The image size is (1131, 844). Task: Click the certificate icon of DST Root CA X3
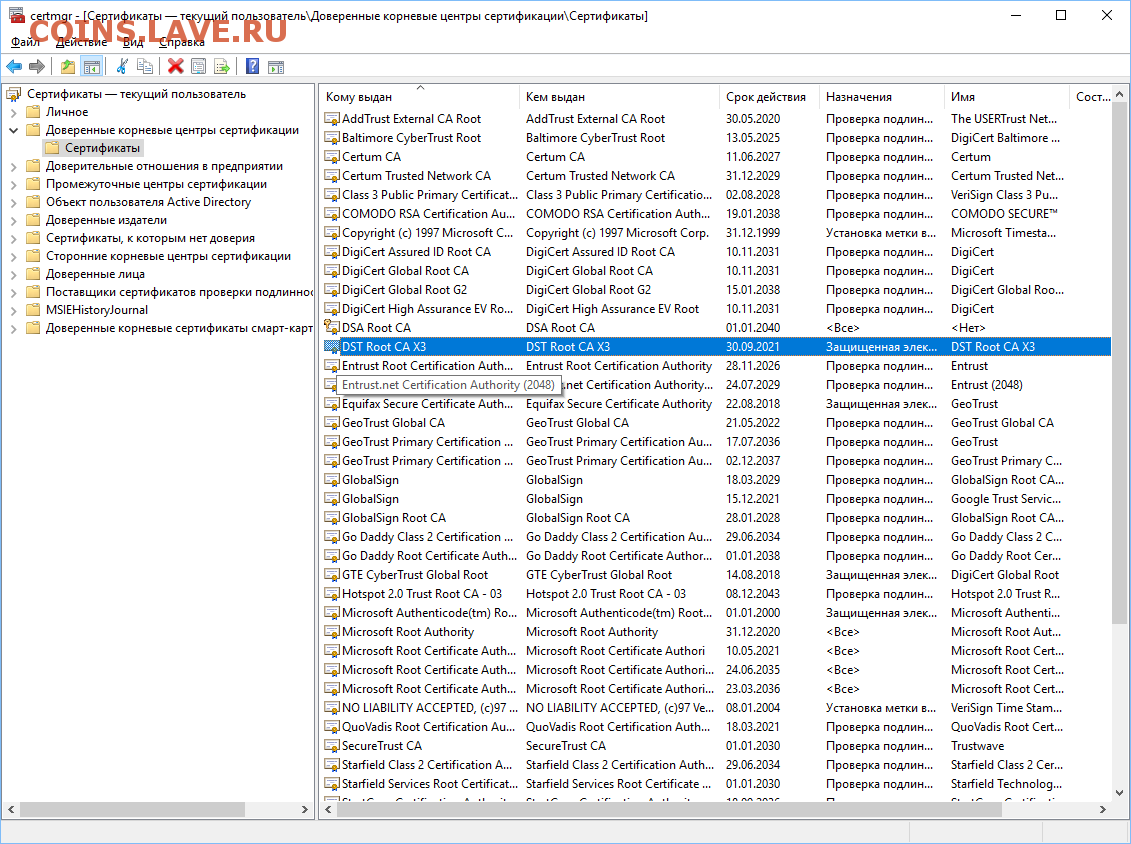pos(332,347)
